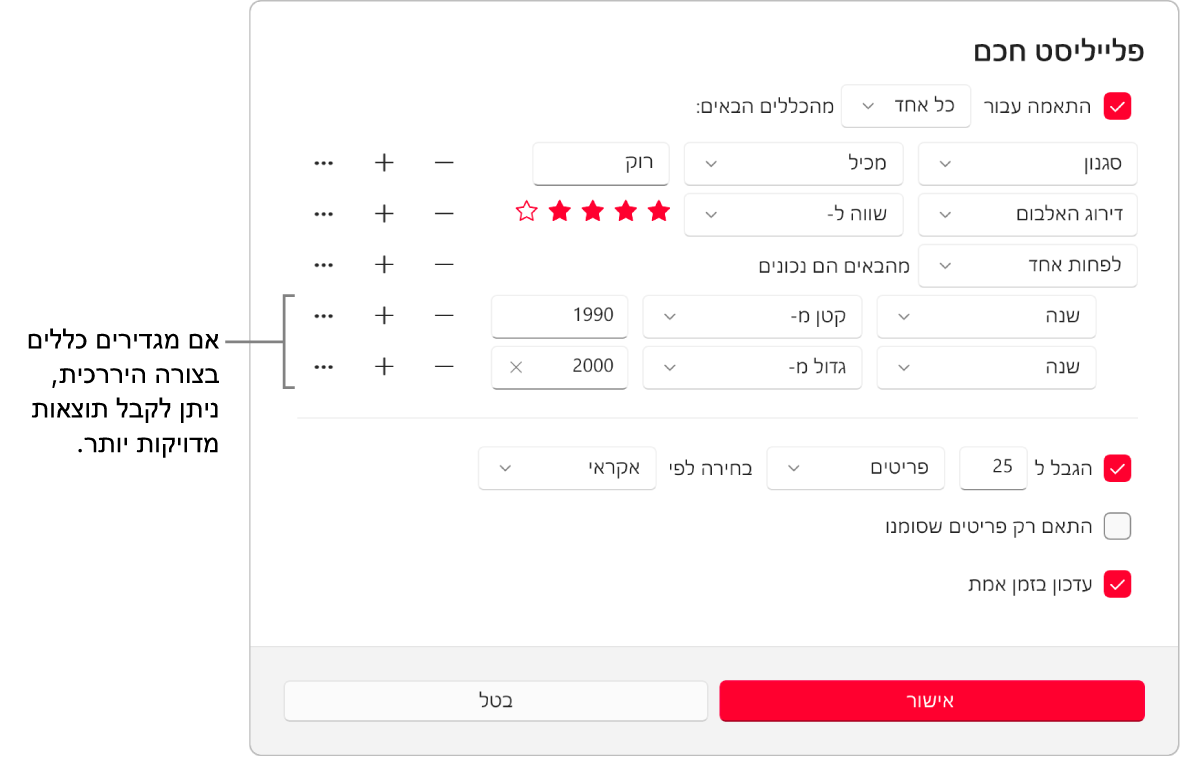
Task: Remove the לפחות אחד rule row
Action: (443, 264)
